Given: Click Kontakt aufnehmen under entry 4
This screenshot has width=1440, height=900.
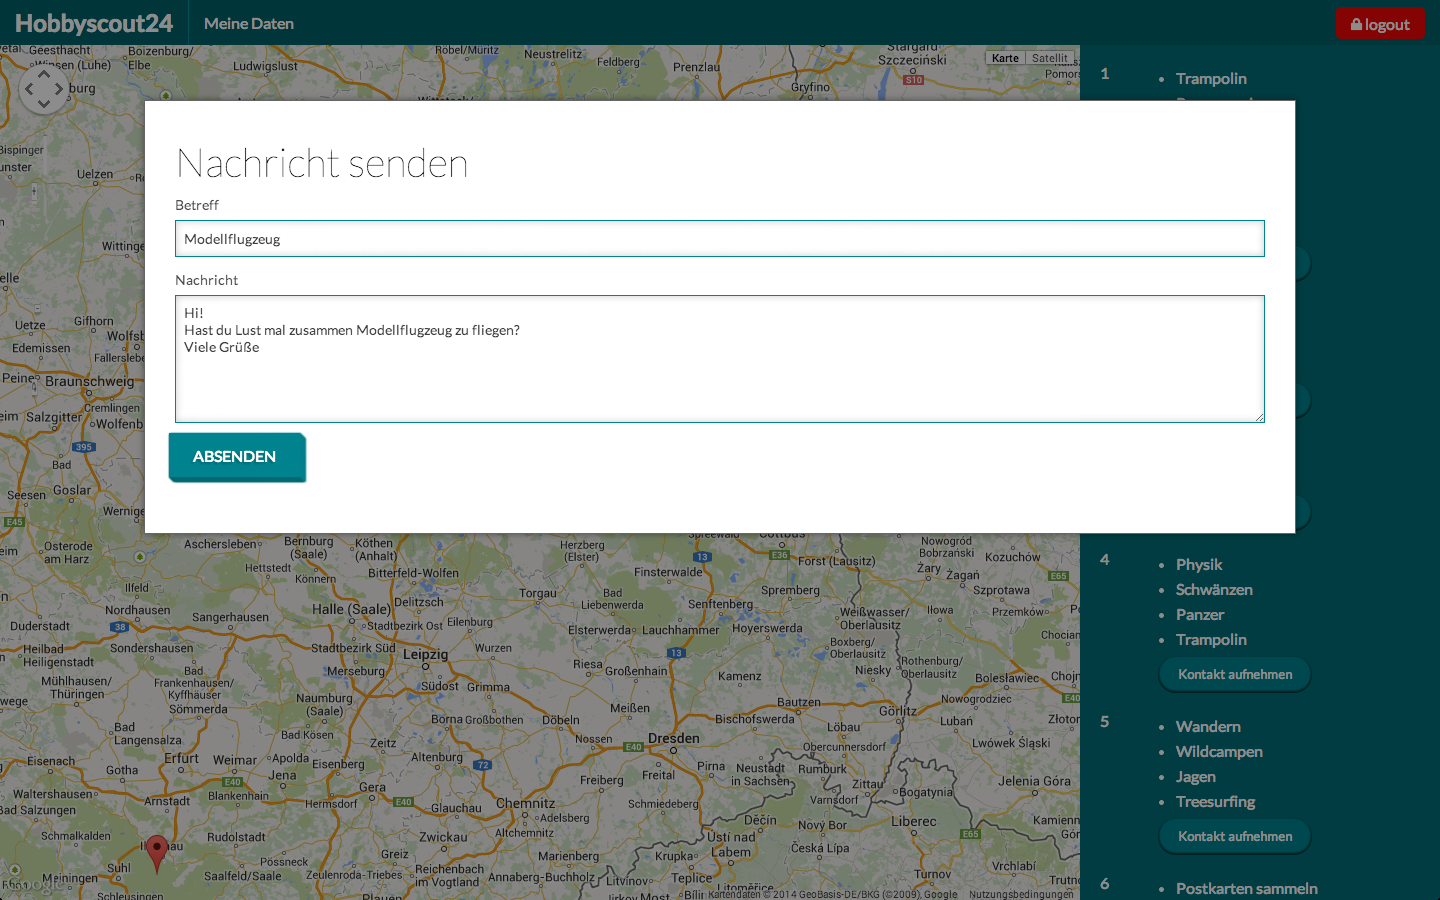Looking at the screenshot, I should pyautogui.click(x=1235, y=675).
